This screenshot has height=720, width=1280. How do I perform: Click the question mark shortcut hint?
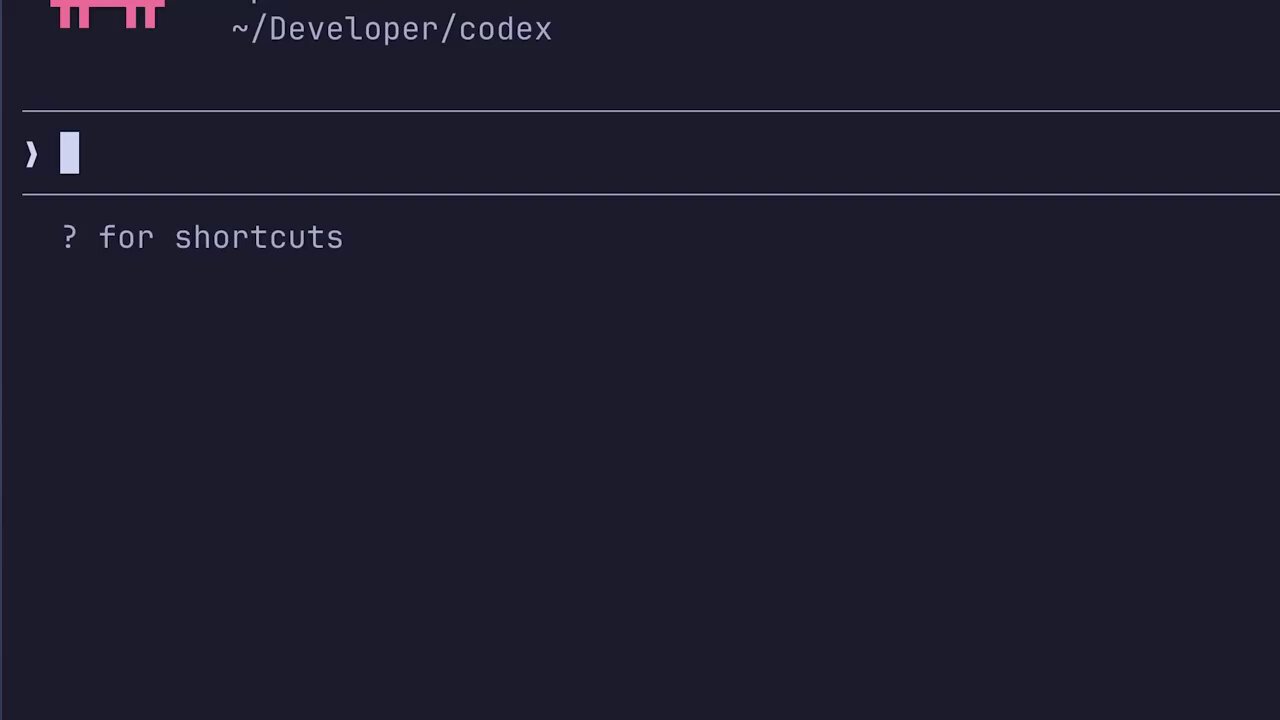pos(69,238)
